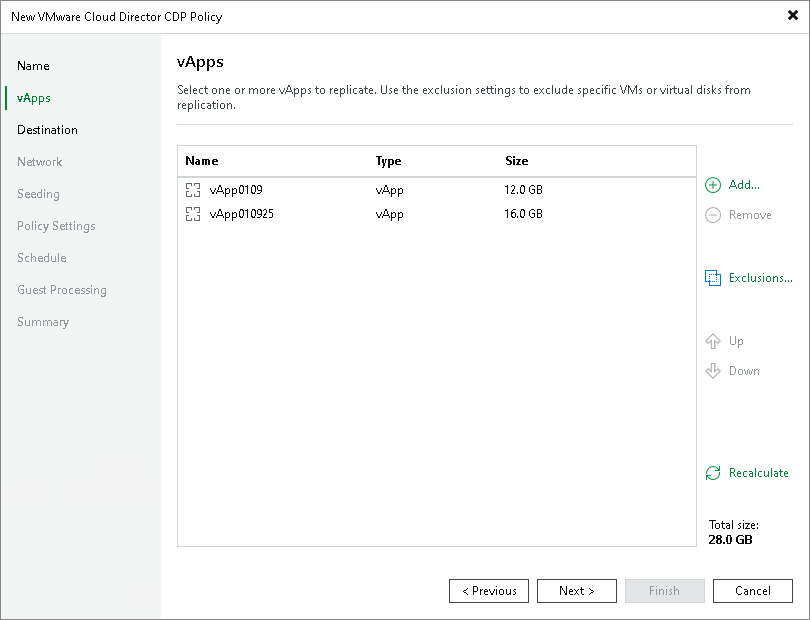
Task: Close the CDP Policy wizard window
Action: [792, 16]
